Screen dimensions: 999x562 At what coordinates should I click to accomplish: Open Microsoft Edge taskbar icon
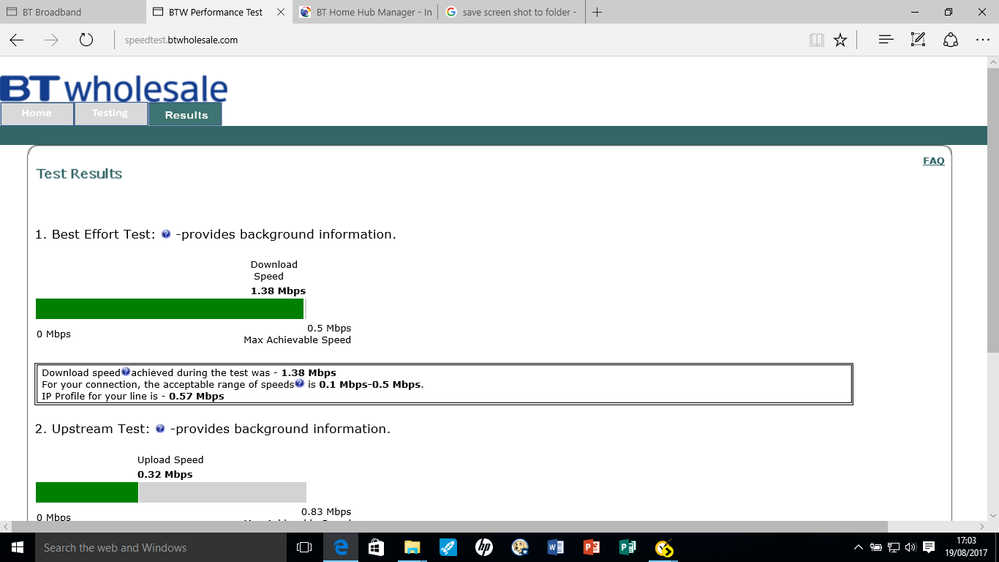coord(341,547)
